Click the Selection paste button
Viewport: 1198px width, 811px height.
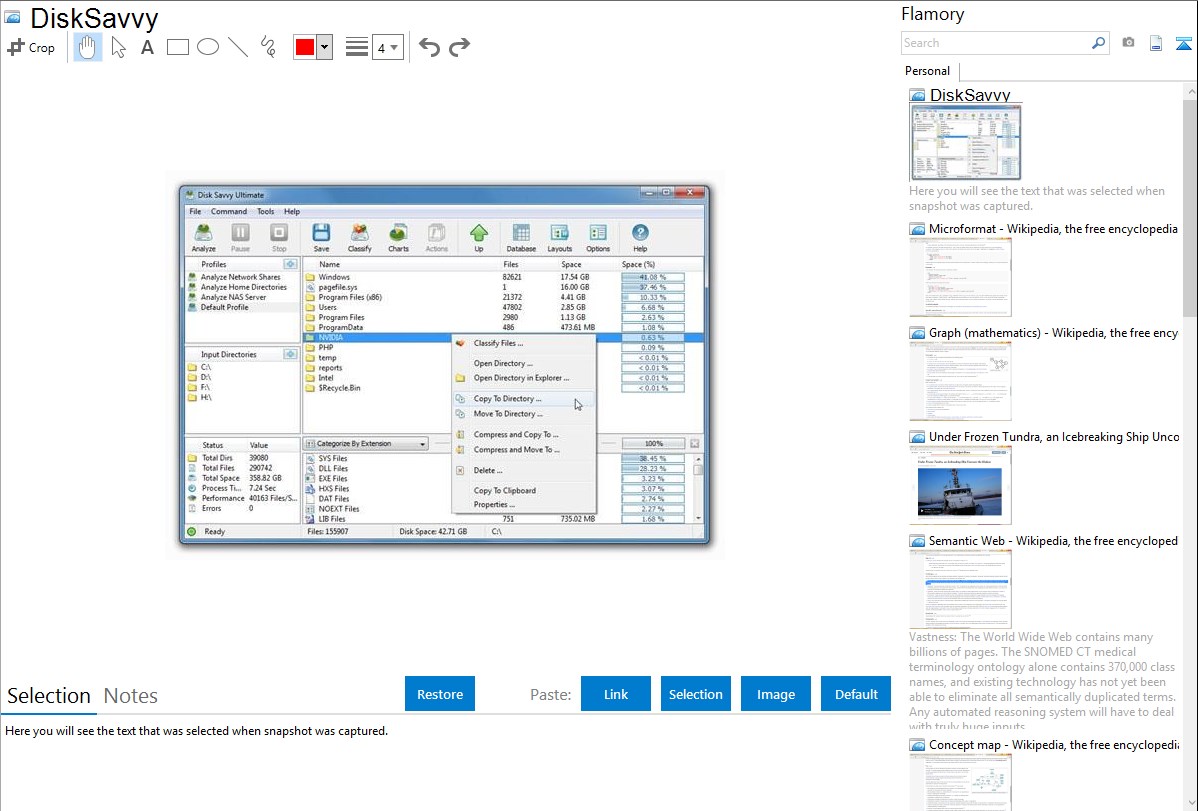click(695, 694)
